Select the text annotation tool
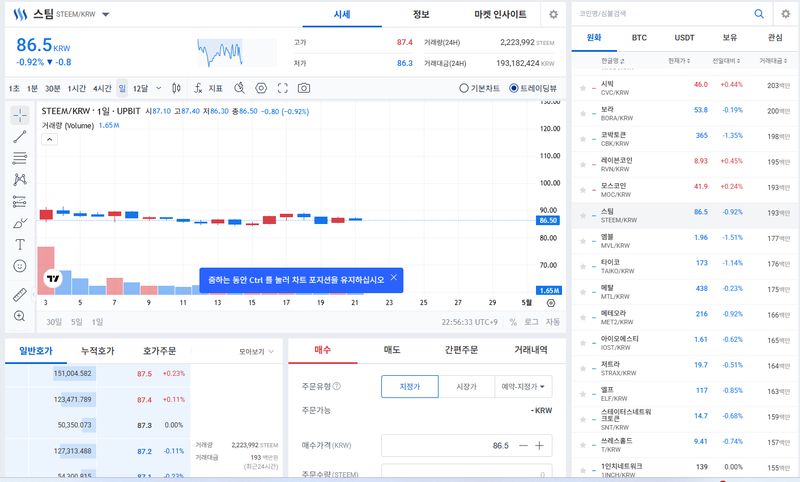 click(20, 244)
